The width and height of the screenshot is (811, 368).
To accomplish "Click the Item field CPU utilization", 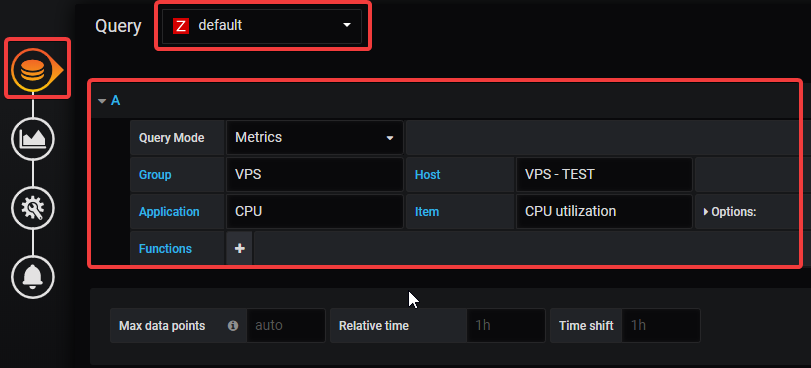I will pos(604,212).
